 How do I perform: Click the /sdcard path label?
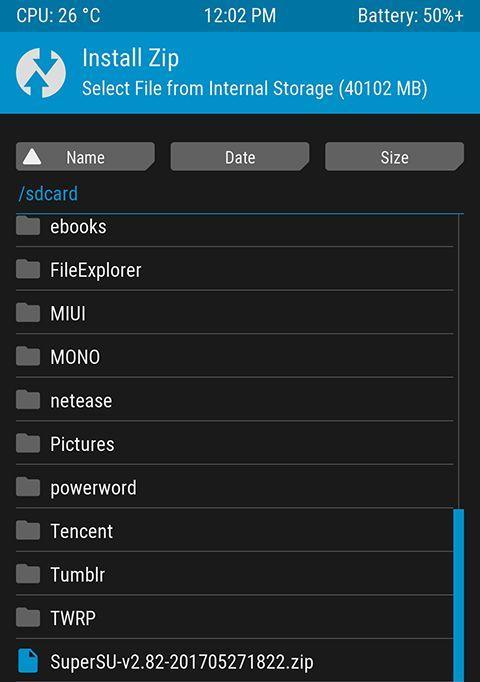coord(48,194)
